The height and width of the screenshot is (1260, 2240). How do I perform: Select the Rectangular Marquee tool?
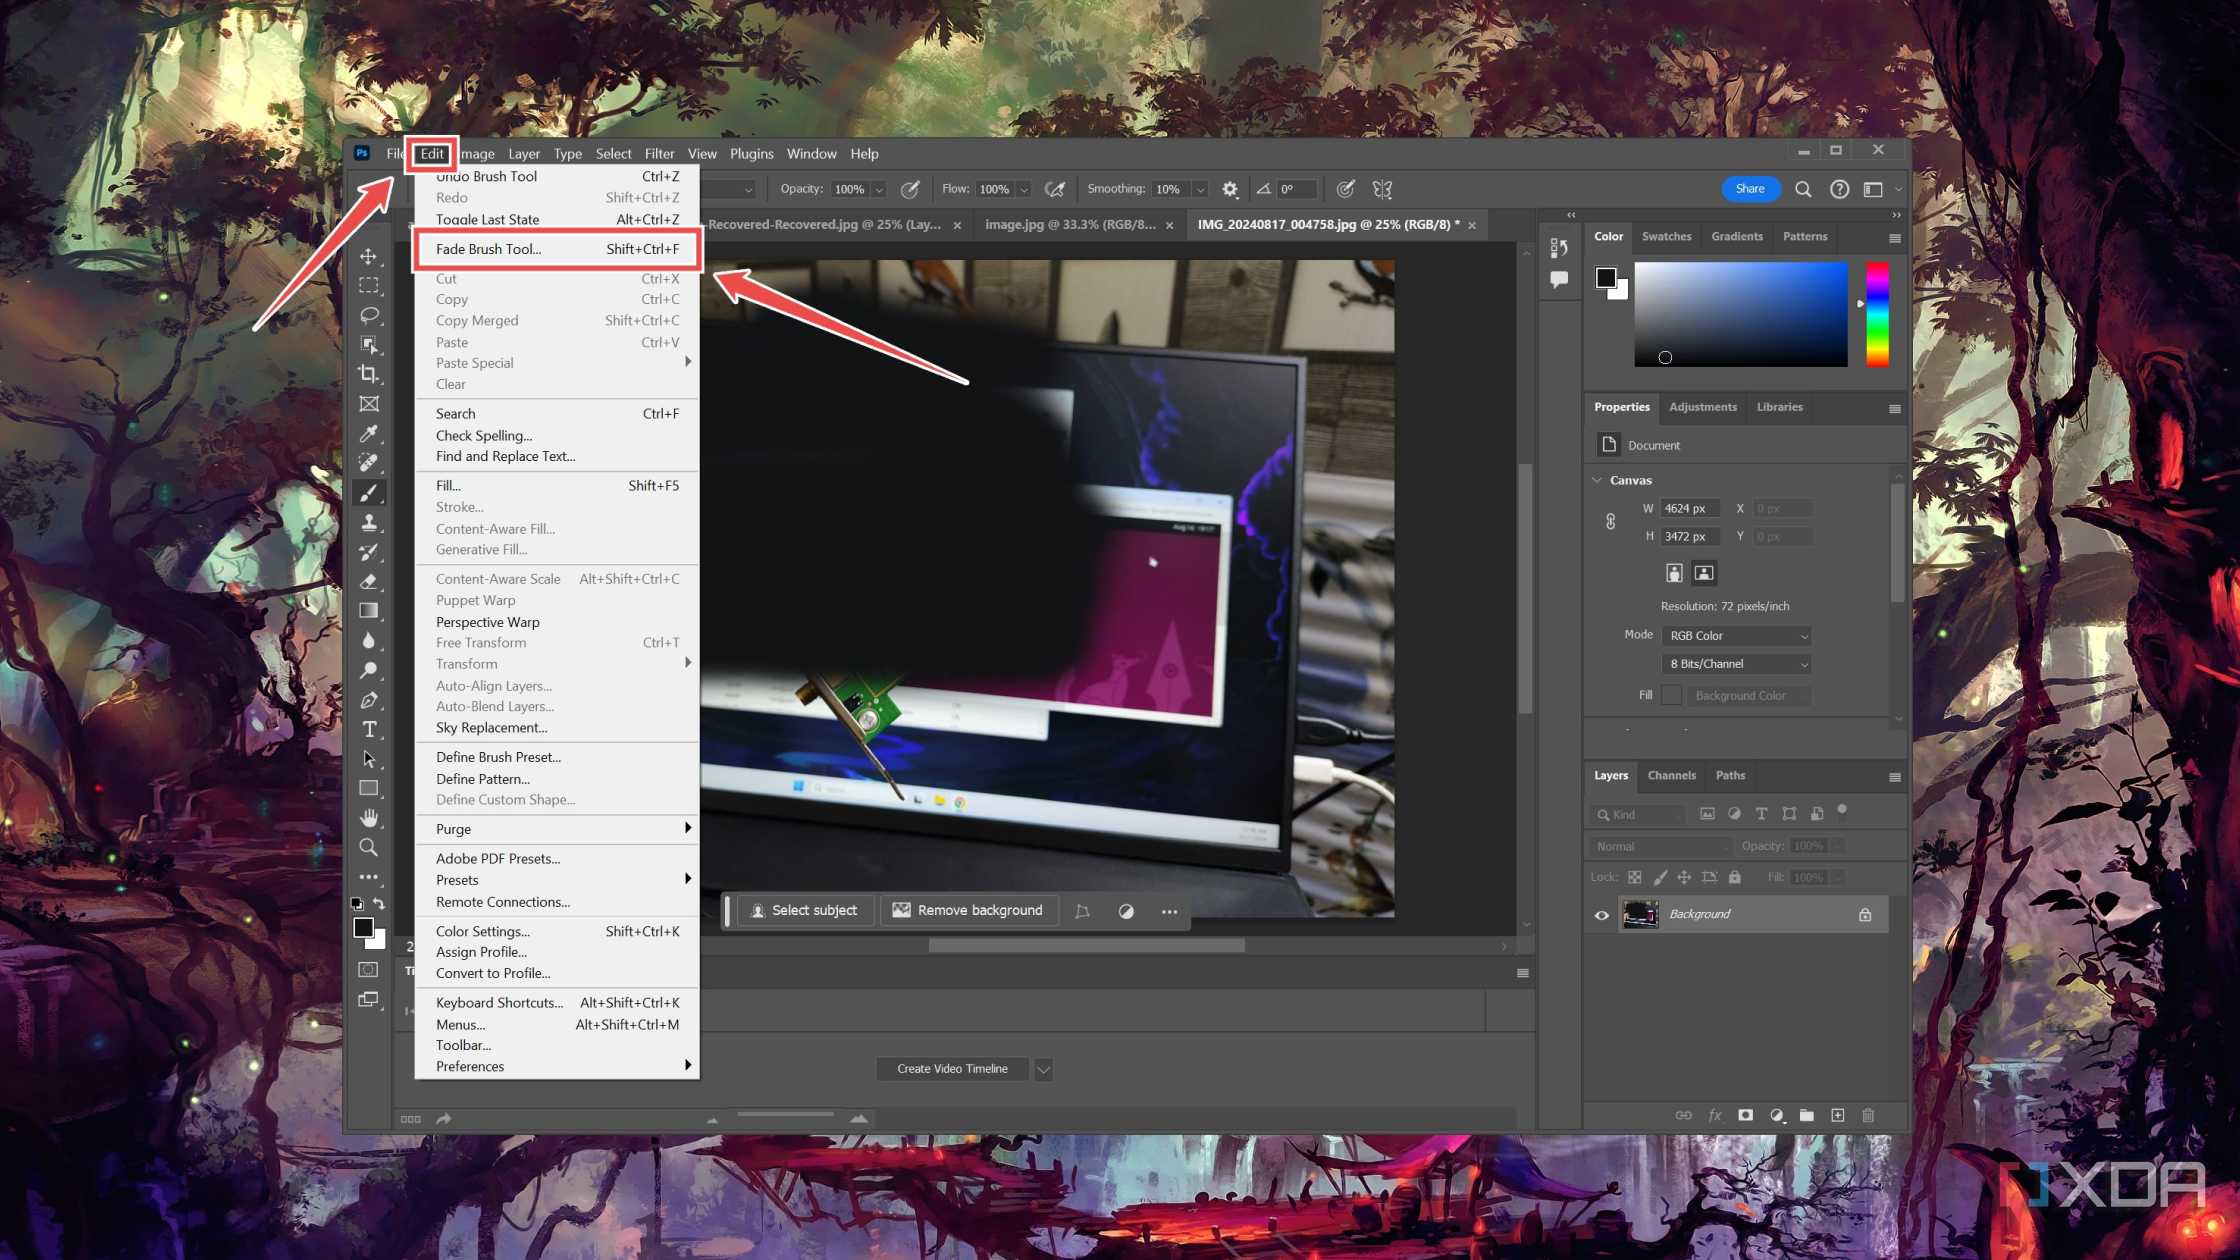pos(369,286)
